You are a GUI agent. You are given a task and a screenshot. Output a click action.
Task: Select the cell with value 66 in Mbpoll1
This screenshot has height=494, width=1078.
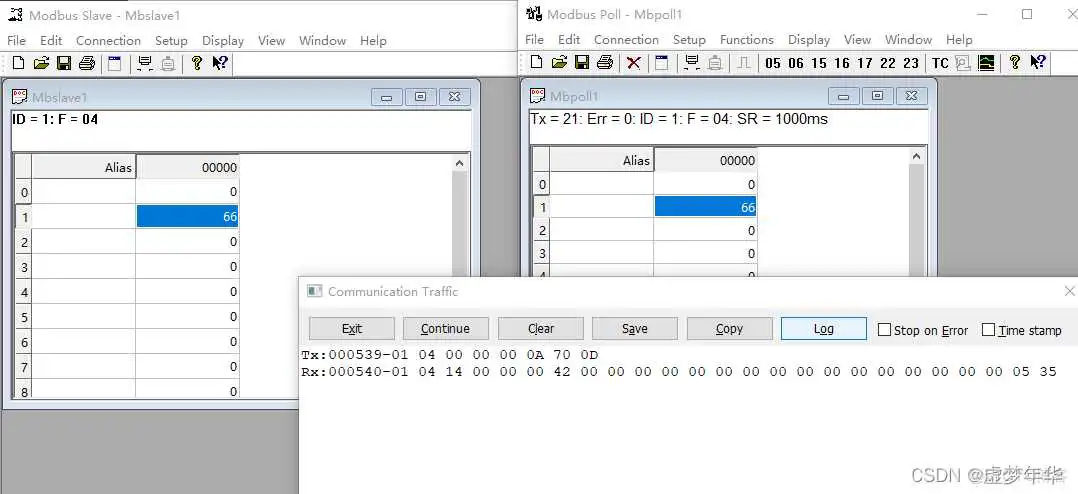705,207
